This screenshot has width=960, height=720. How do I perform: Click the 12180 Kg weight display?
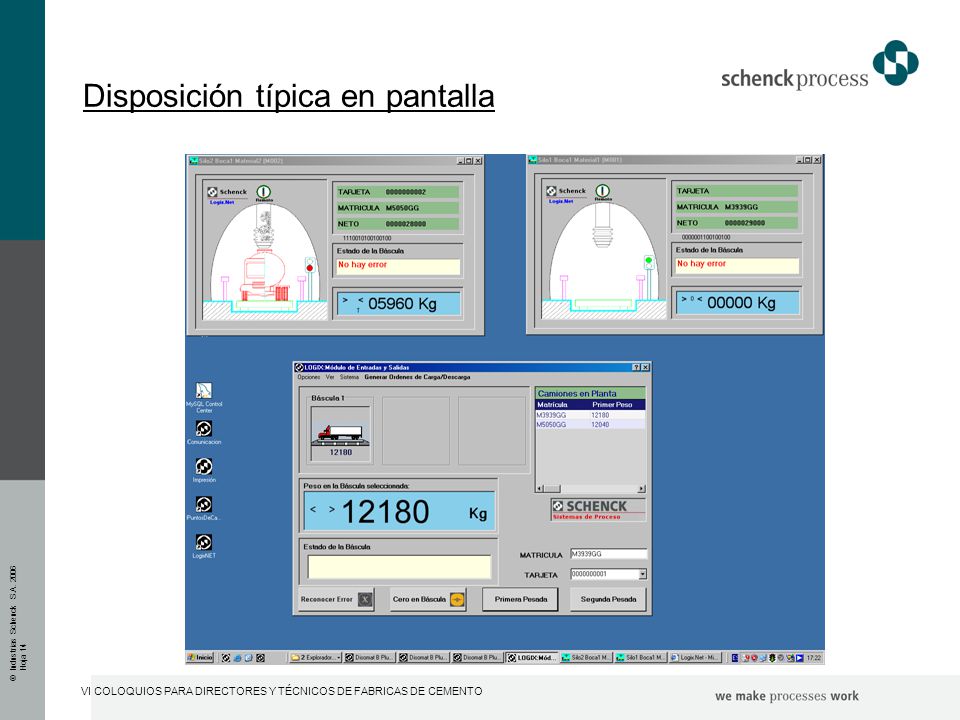point(399,511)
